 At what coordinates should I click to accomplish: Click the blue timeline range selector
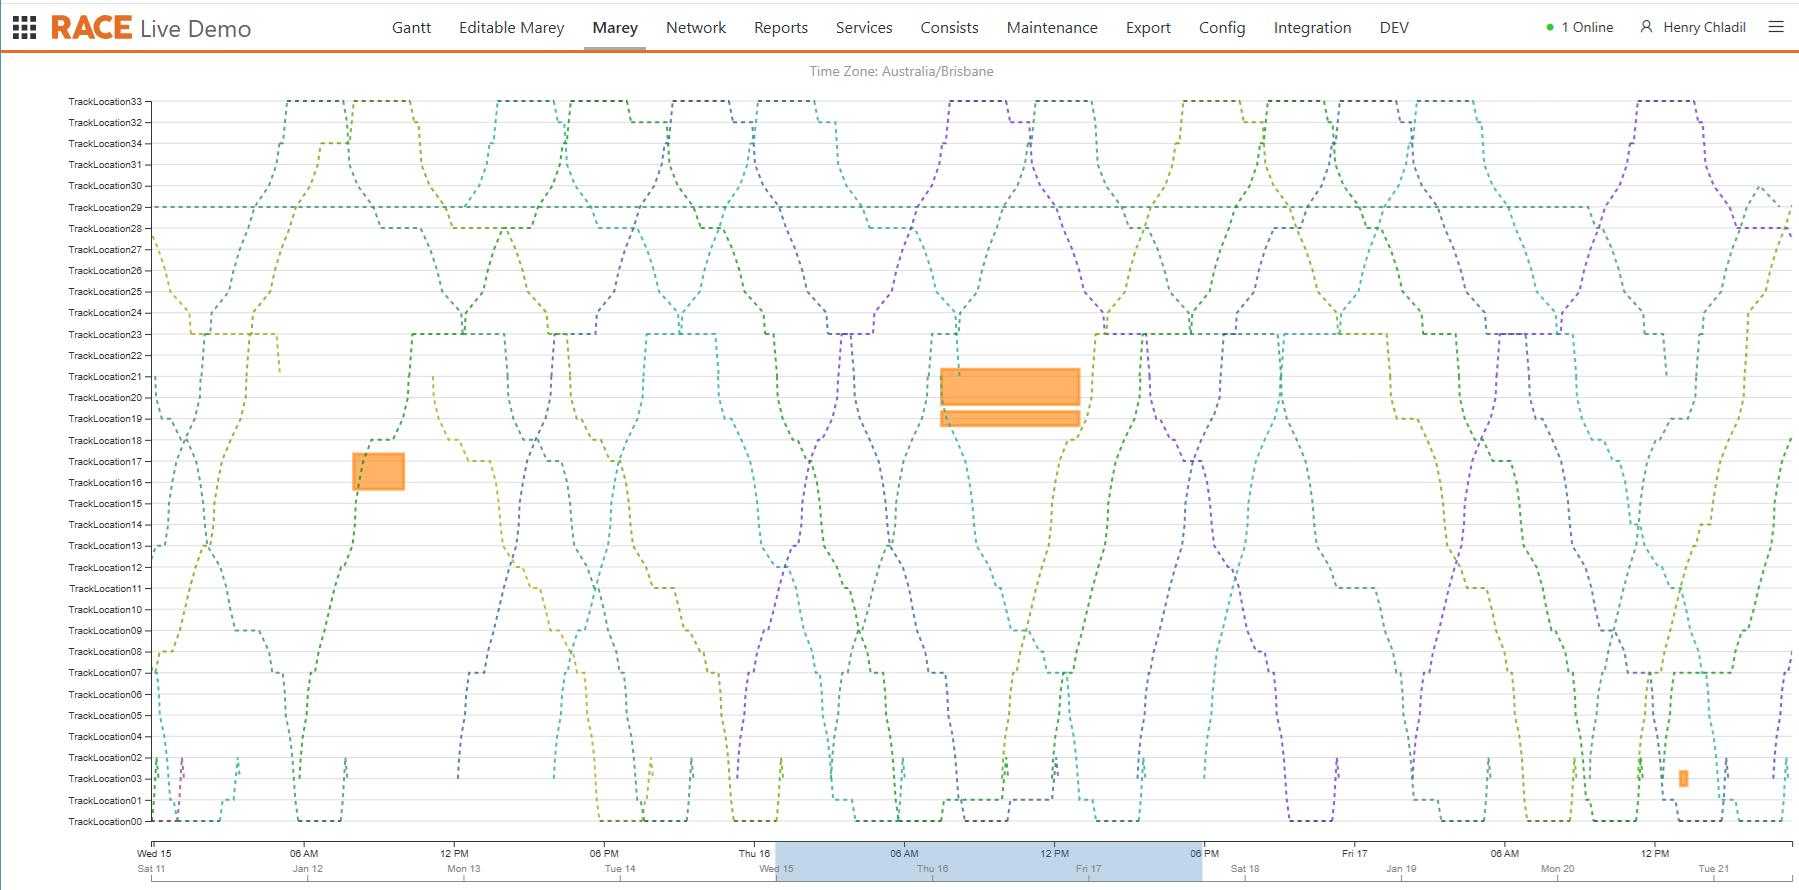[988, 861]
